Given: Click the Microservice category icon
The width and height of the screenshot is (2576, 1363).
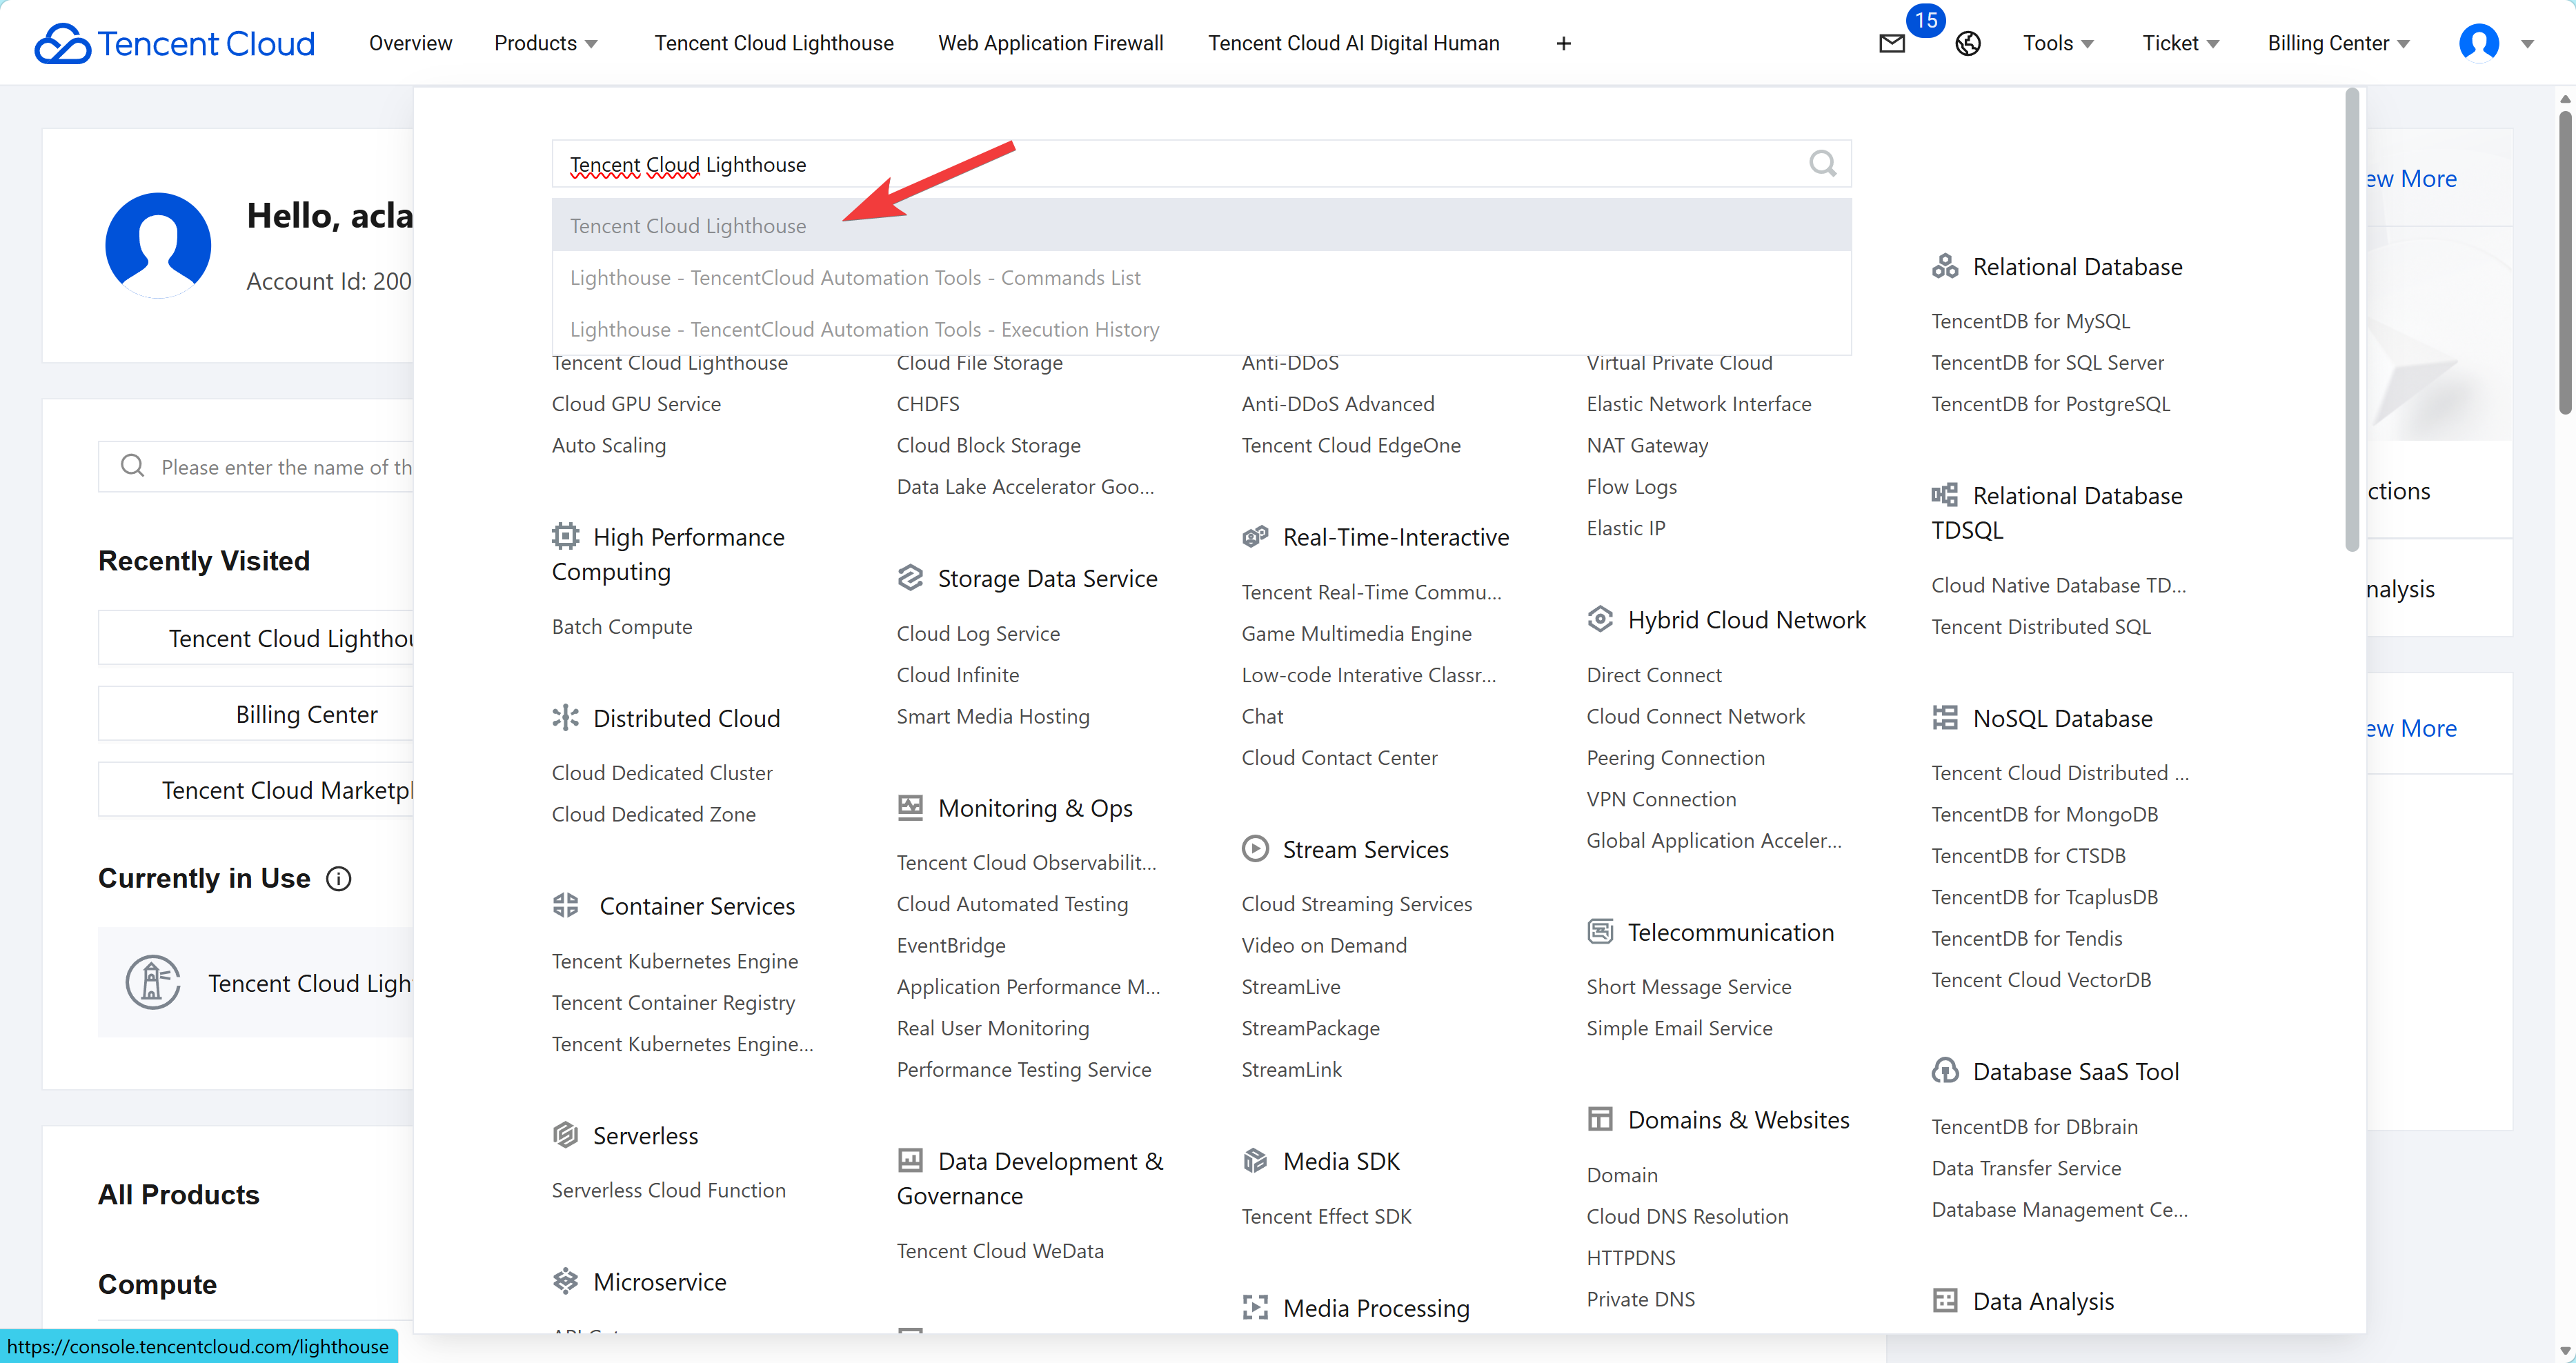Looking at the screenshot, I should click(565, 1281).
